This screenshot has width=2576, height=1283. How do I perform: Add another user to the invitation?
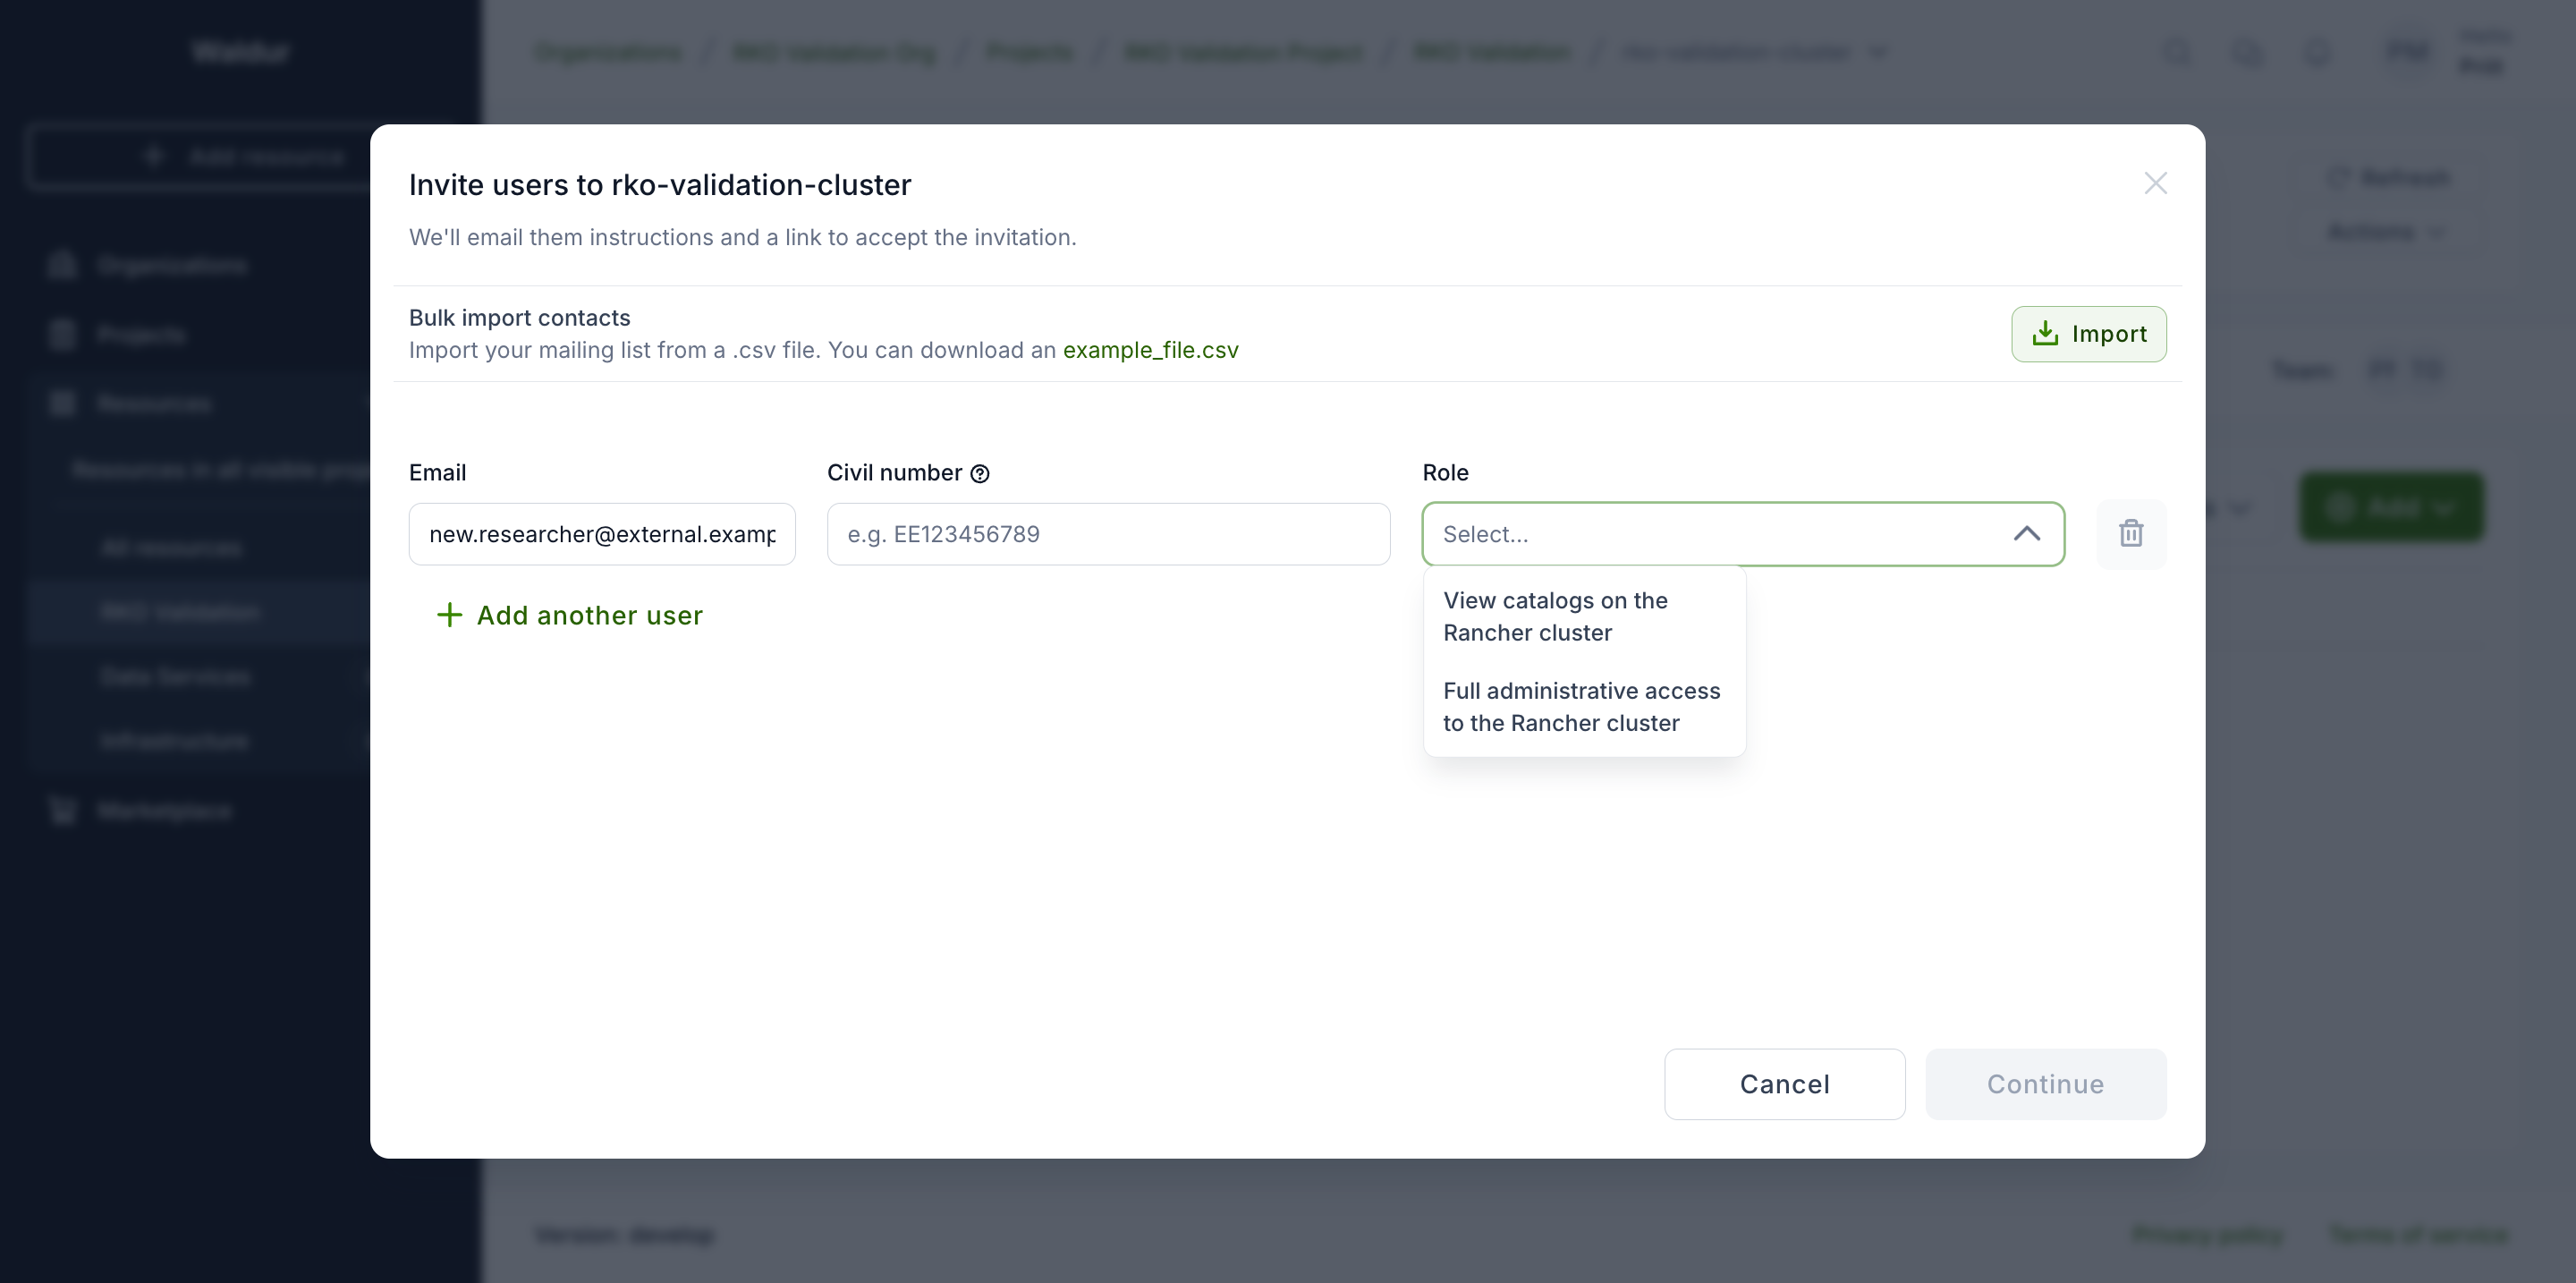pos(570,615)
